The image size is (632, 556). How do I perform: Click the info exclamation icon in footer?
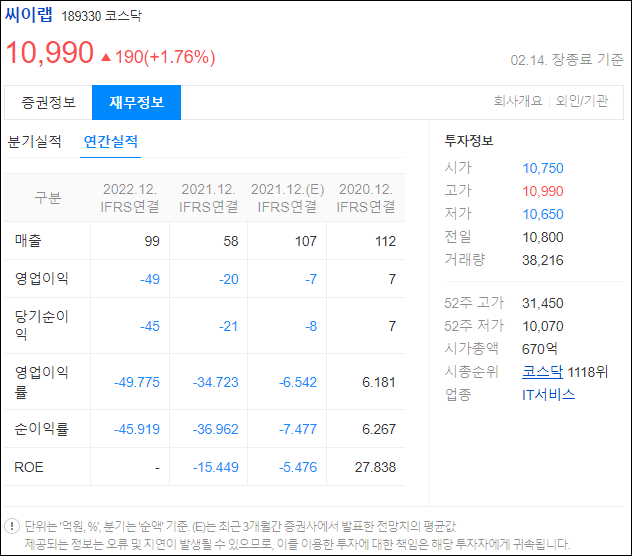coord(12,526)
